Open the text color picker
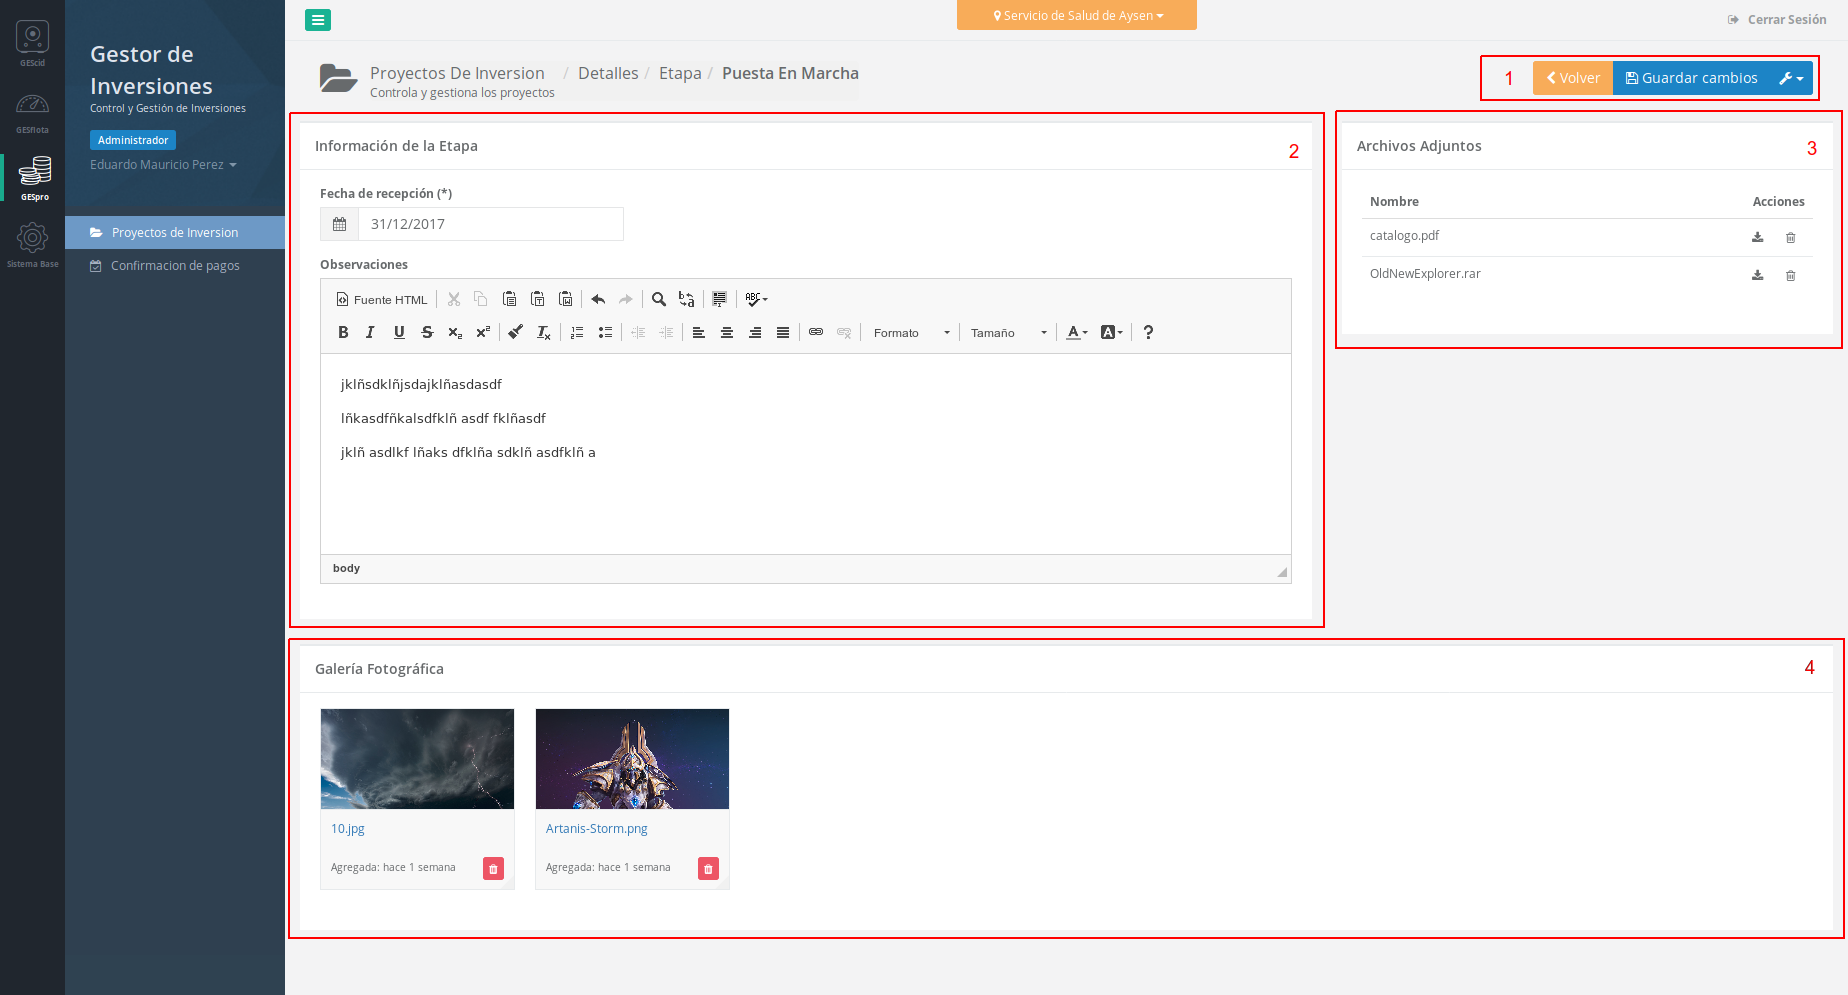 pos(1076,333)
